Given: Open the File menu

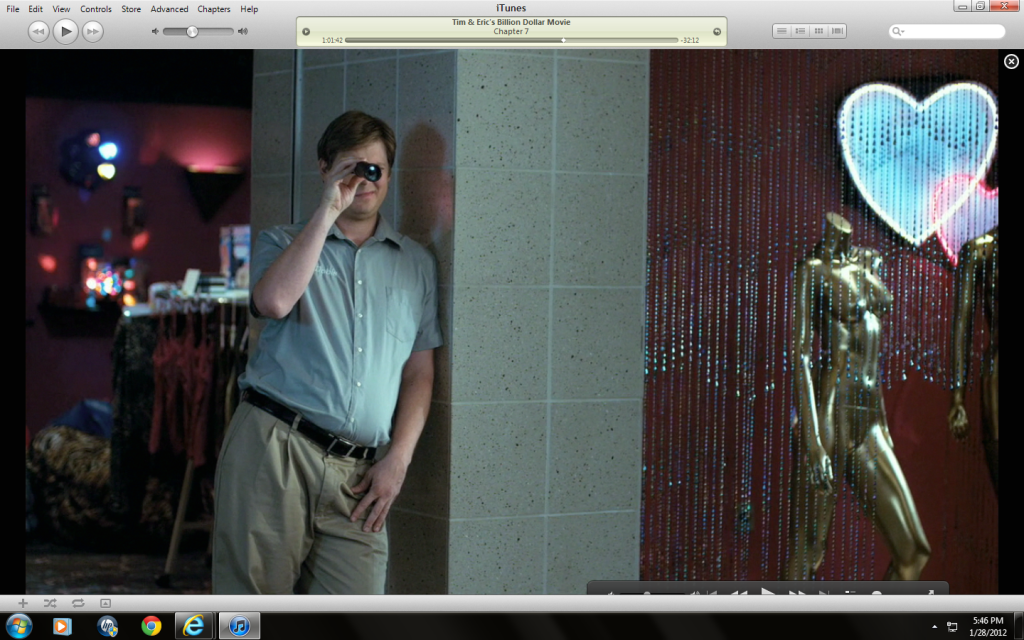Looking at the screenshot, I should pyautogui.click(x=12, y=9).
